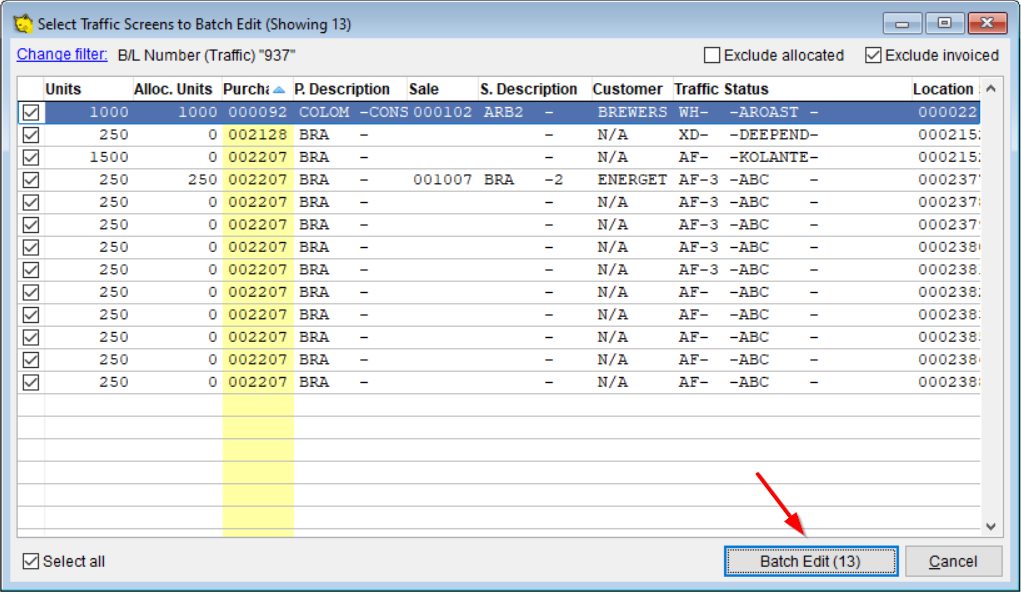The image size is (1021, 593).
Task: Click the -DEEPEND- traffic status cell
Action: (x=774, y=135)
